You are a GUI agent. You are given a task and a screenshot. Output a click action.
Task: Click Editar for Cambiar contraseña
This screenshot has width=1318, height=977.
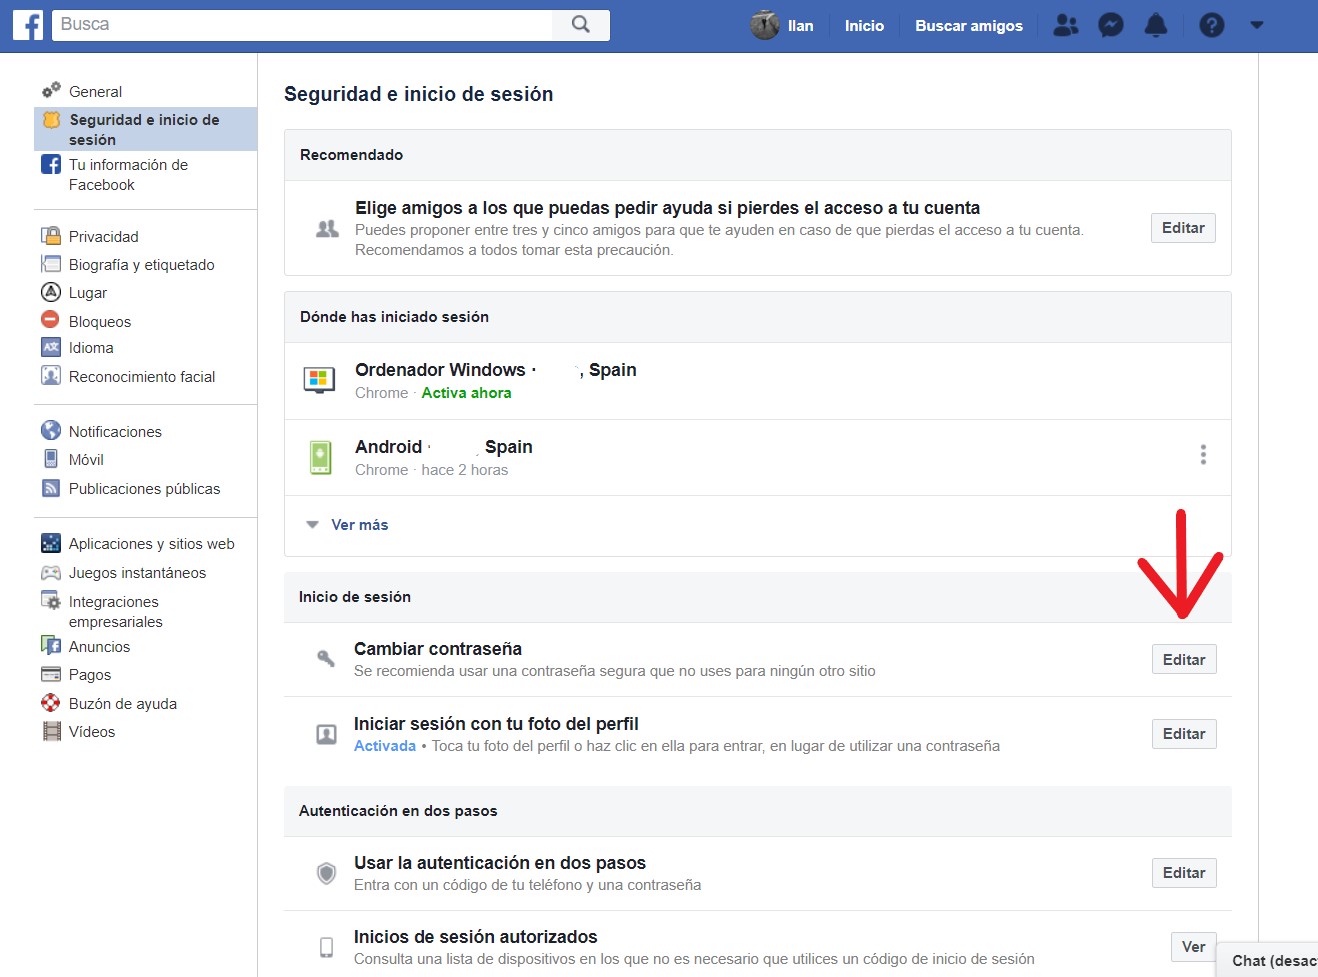tap(1183, 660)
